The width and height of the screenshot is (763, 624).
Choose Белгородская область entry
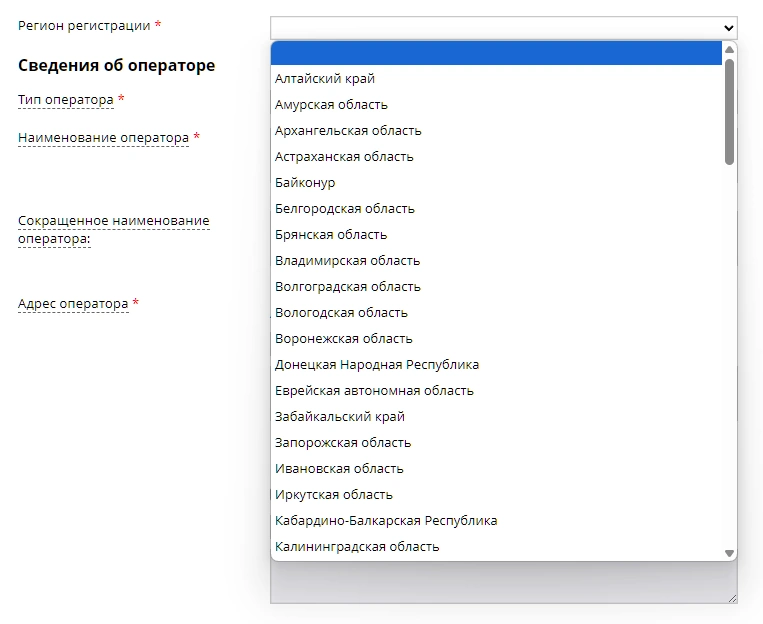pos(344,209)
